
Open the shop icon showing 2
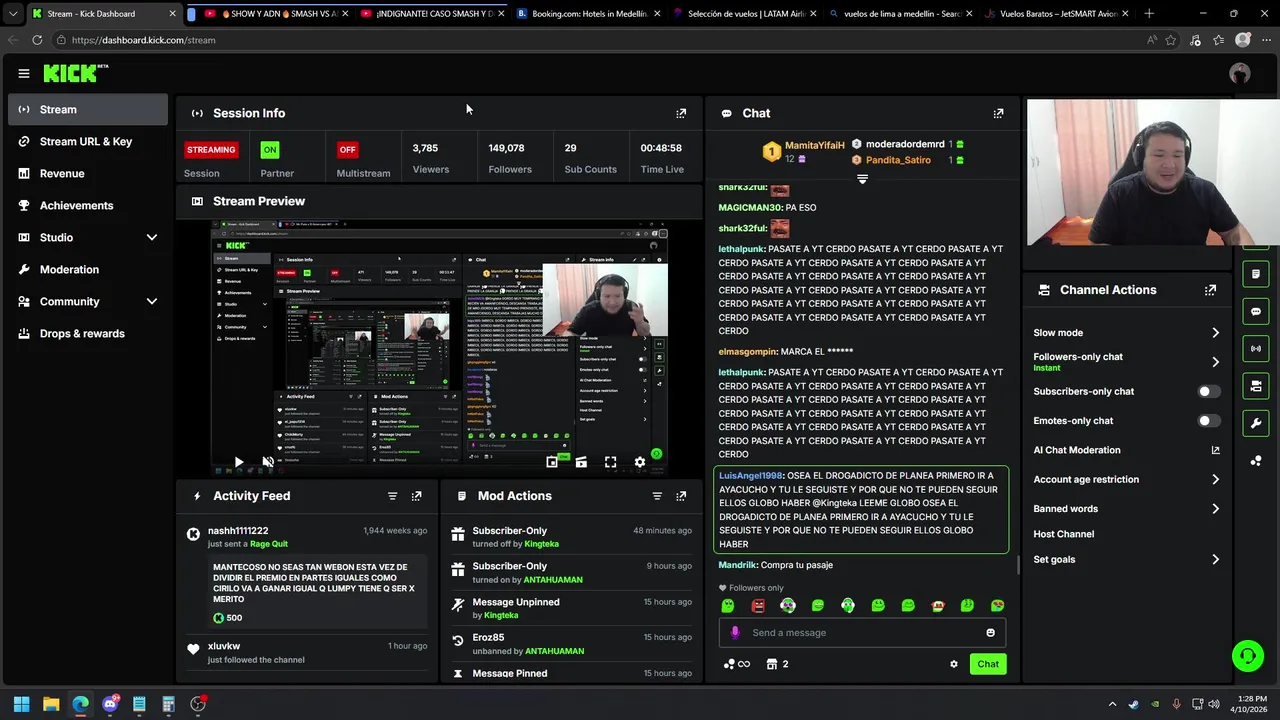point(777,664)
